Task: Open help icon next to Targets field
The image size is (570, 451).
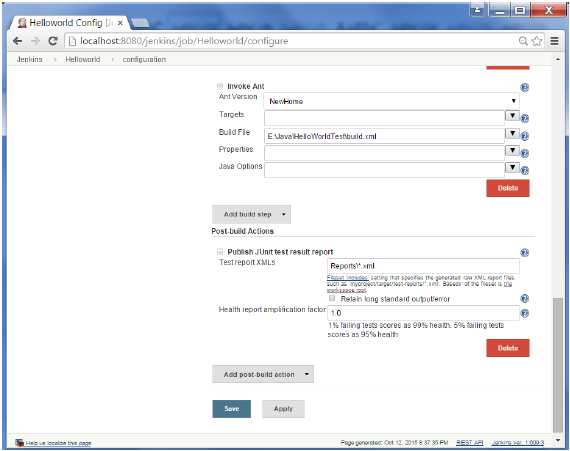Action: [524, 118]
